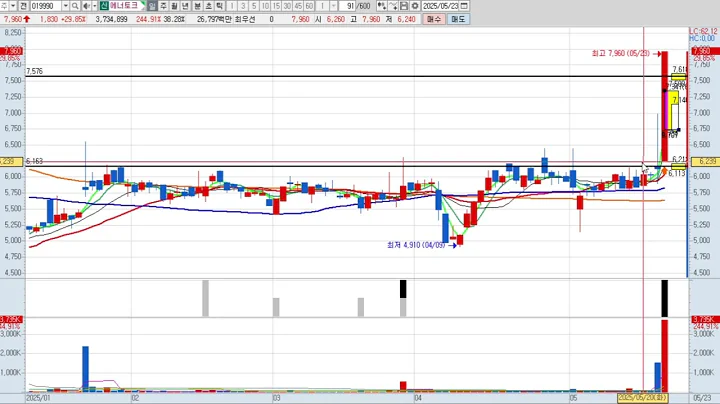This screenshot has height=404, width=720.
Task: Select the 5 interval button
Action: (x=254, y=6)
